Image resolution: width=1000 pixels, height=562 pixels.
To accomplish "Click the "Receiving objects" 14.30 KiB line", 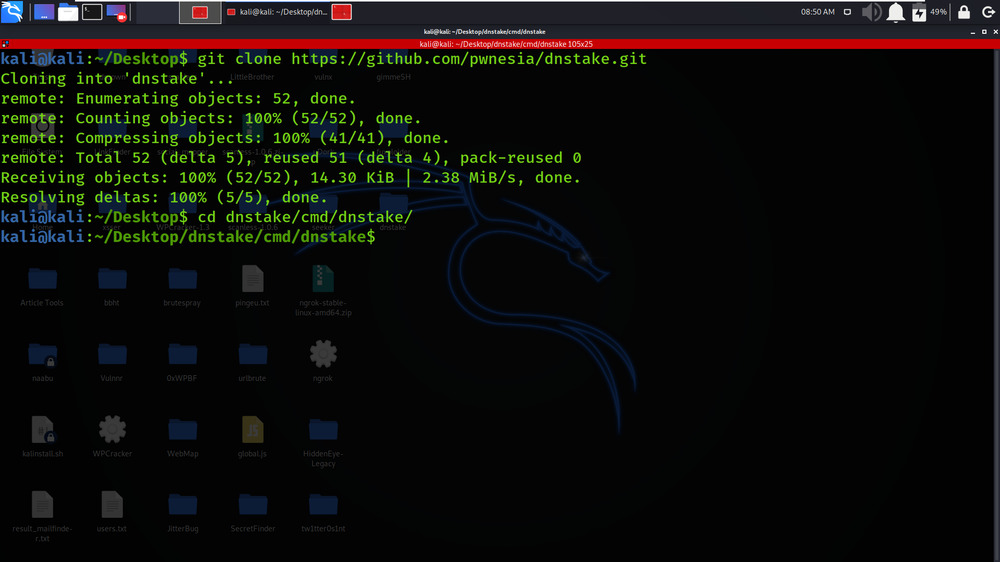I will click(291, 177).
